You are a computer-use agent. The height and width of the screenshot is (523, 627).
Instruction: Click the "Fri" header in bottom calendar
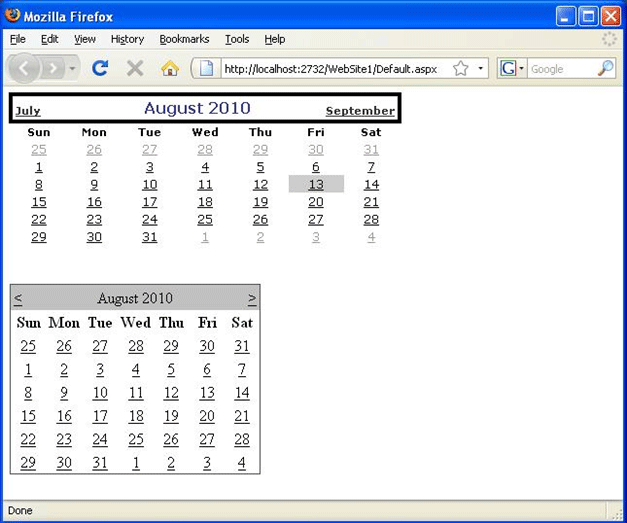click(207, 323)
